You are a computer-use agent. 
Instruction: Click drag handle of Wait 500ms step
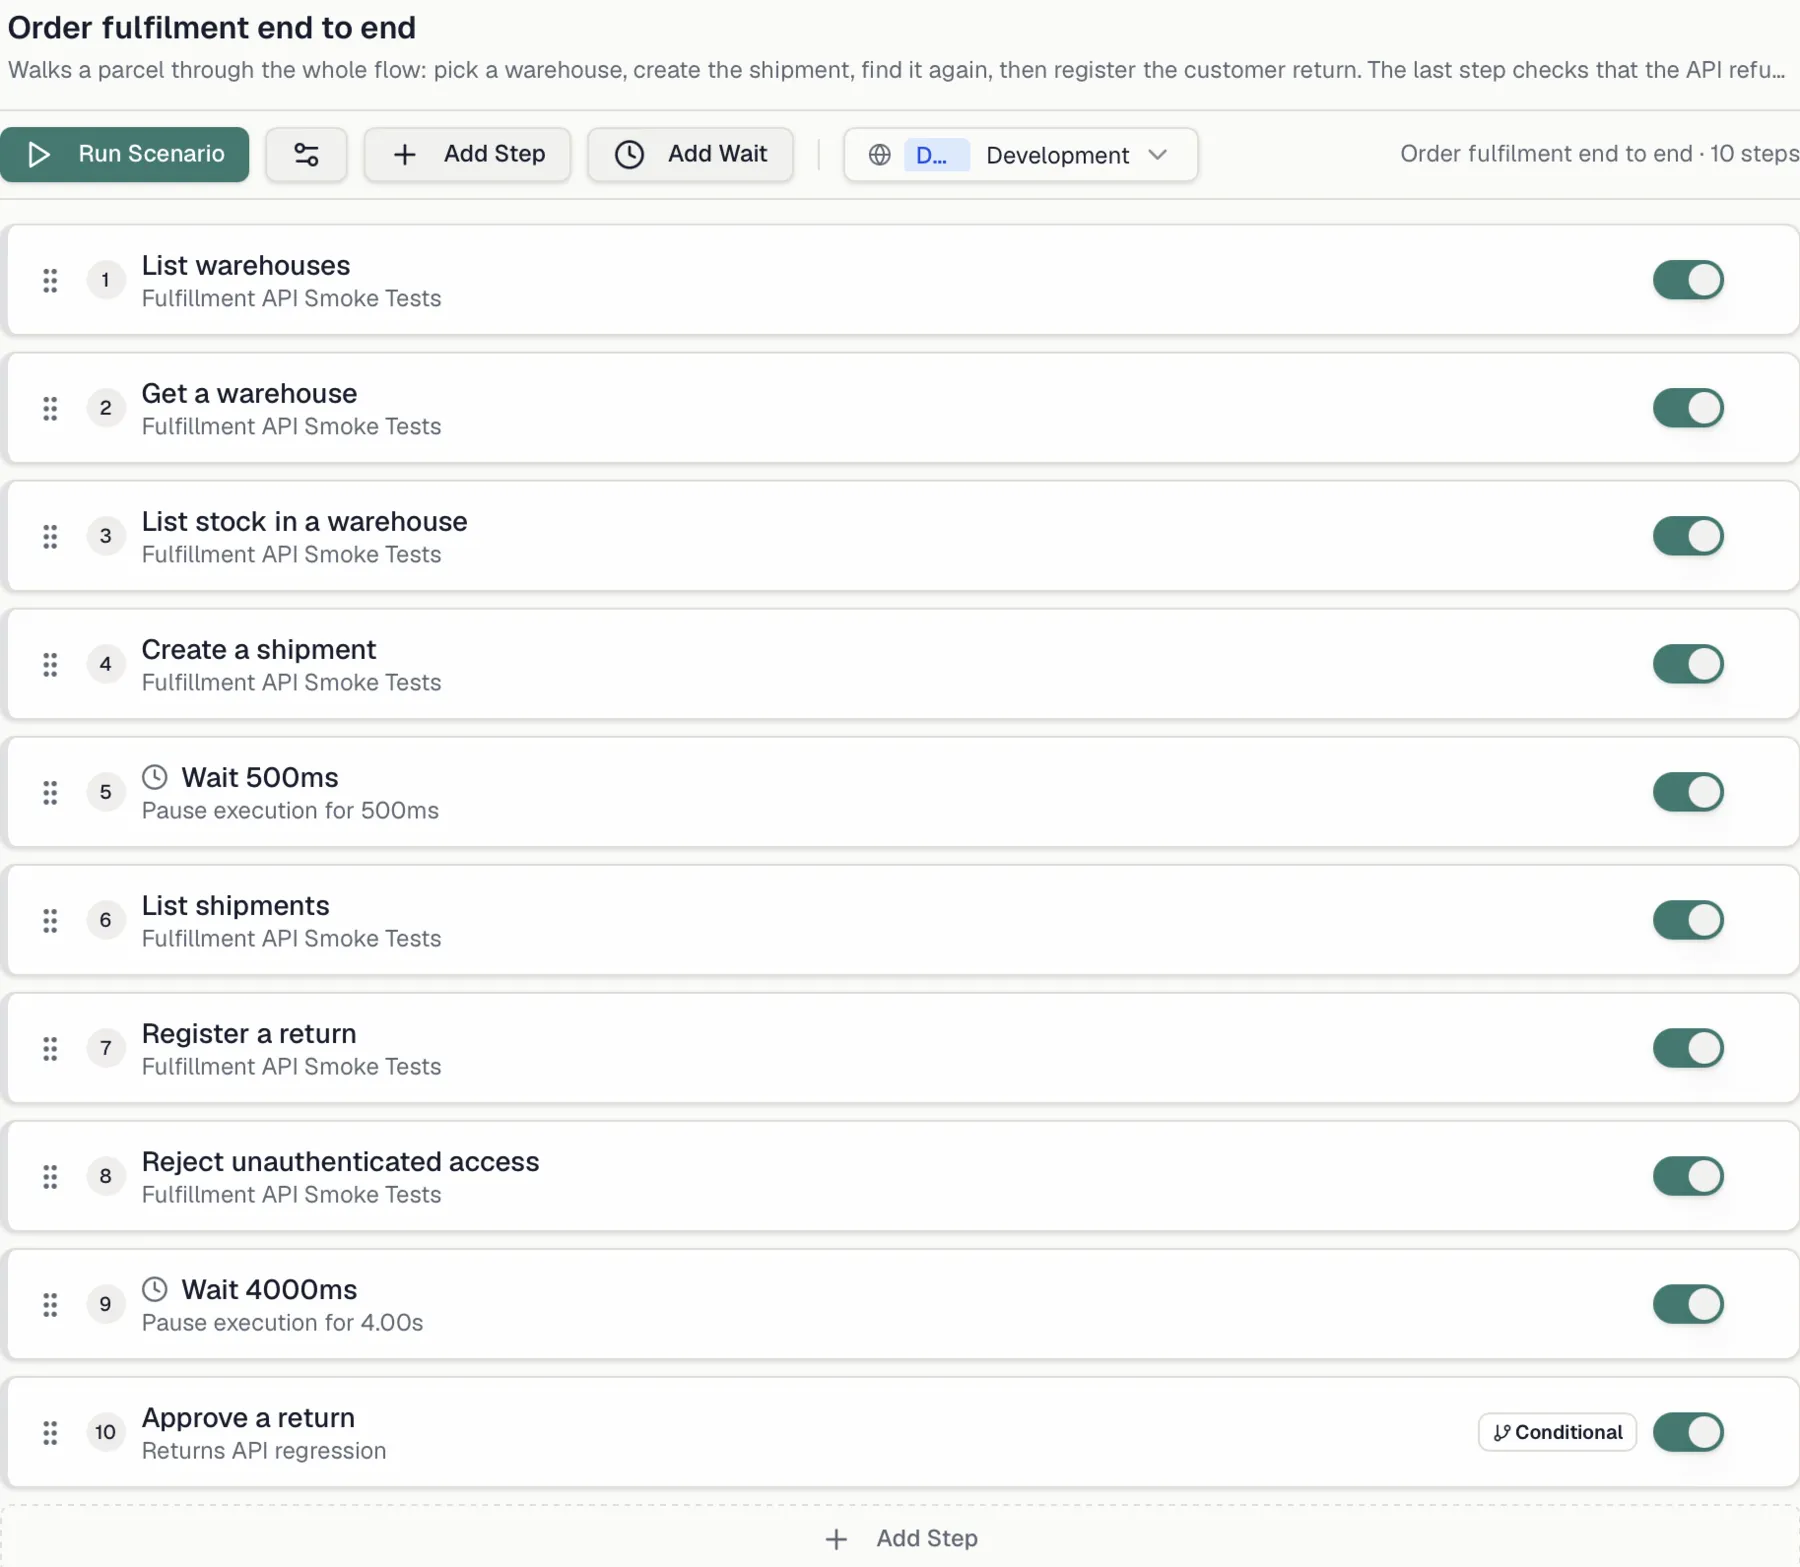50,792
